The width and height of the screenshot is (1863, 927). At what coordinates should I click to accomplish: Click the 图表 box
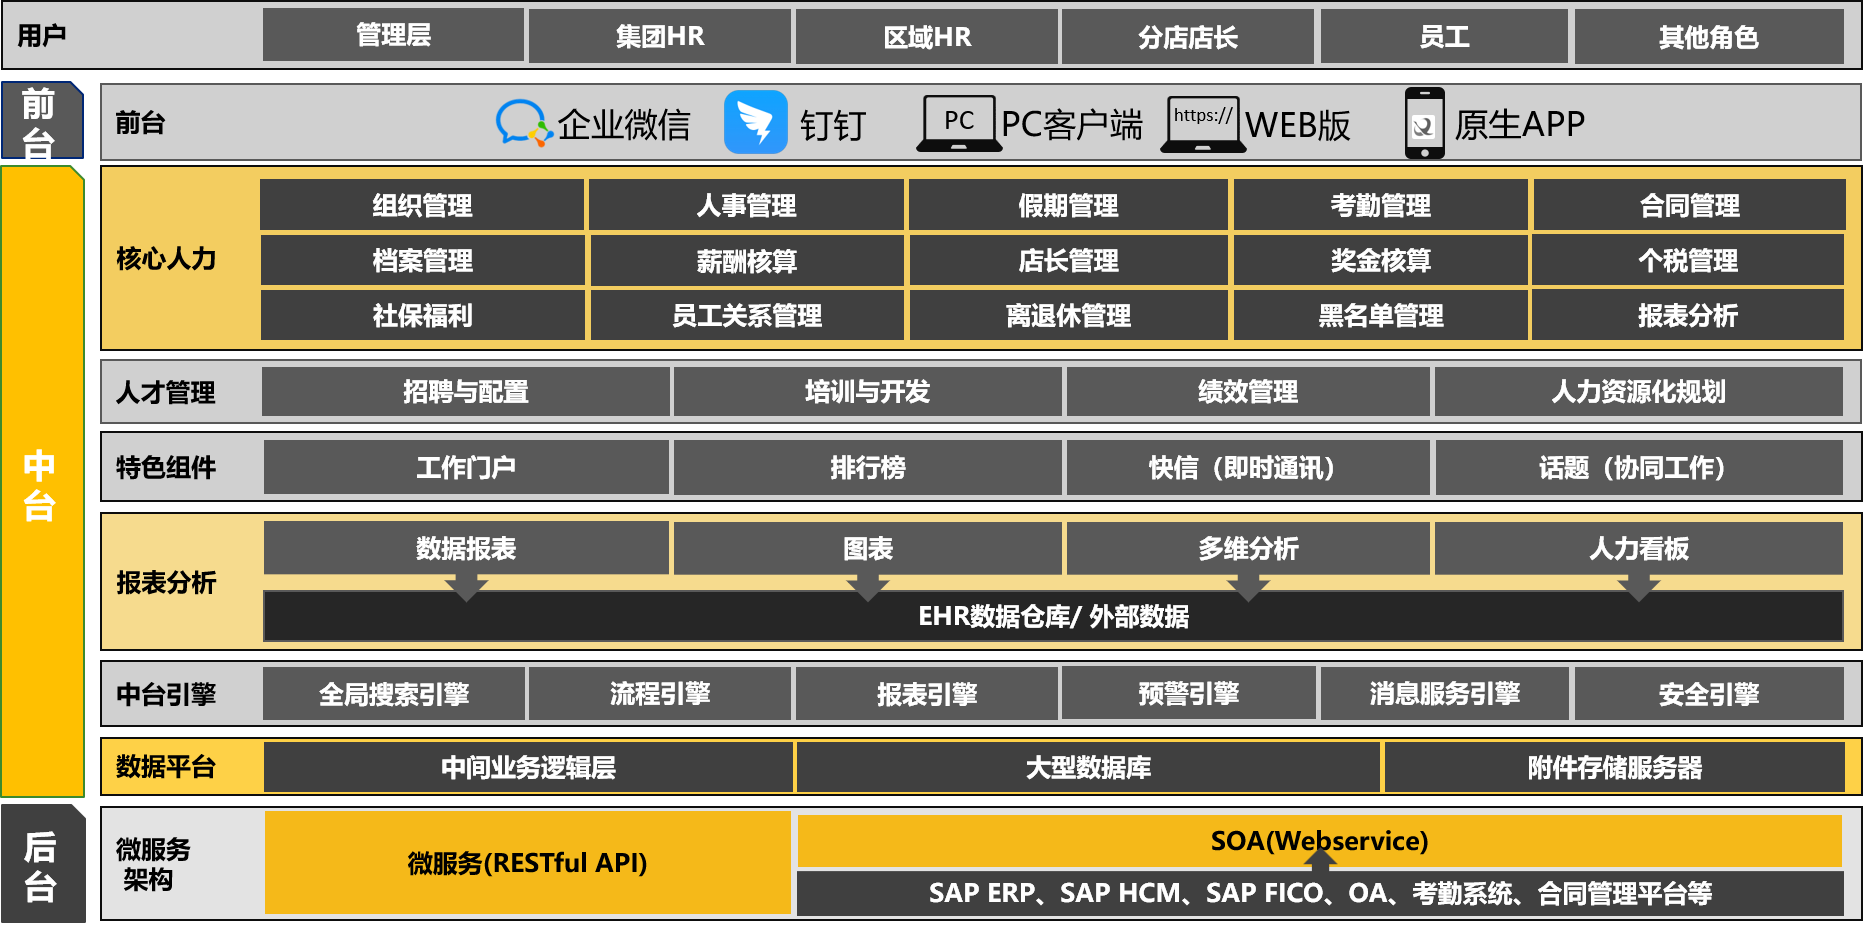point(867,548)
